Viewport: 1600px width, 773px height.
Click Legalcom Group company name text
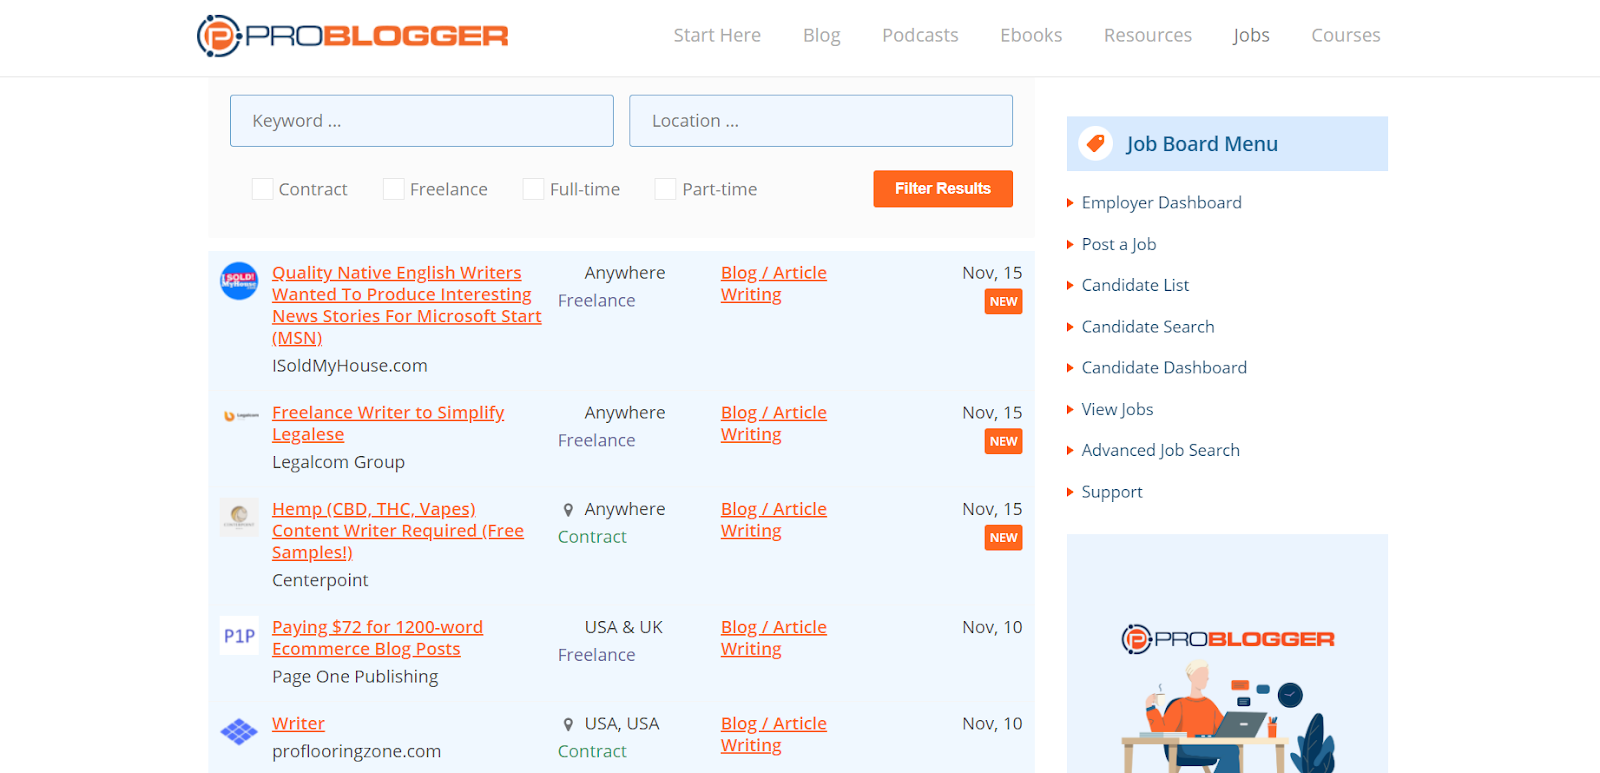click(x=338, y=462)
